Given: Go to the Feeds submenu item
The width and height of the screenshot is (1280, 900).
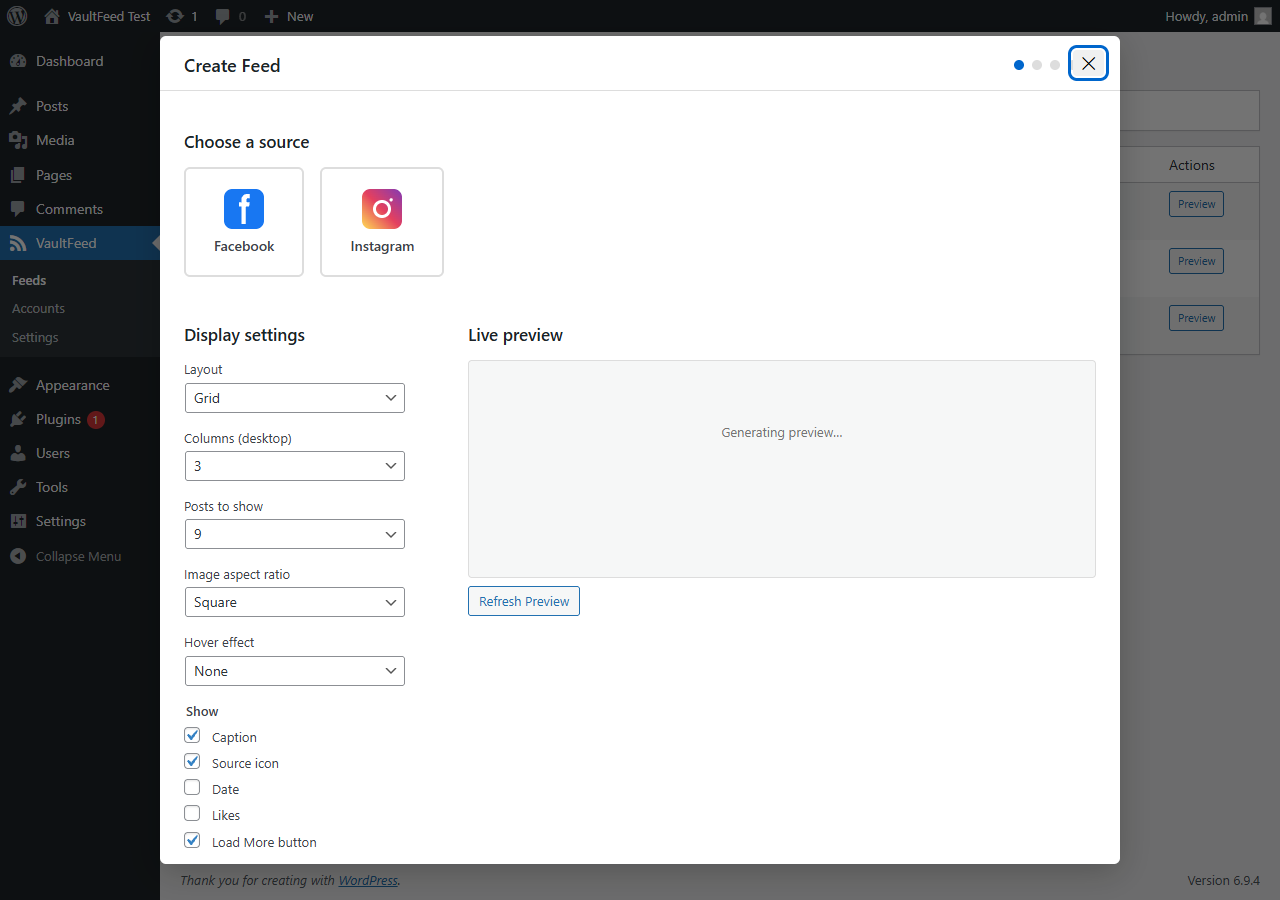Looking at the screenshot, I should 29,281.
